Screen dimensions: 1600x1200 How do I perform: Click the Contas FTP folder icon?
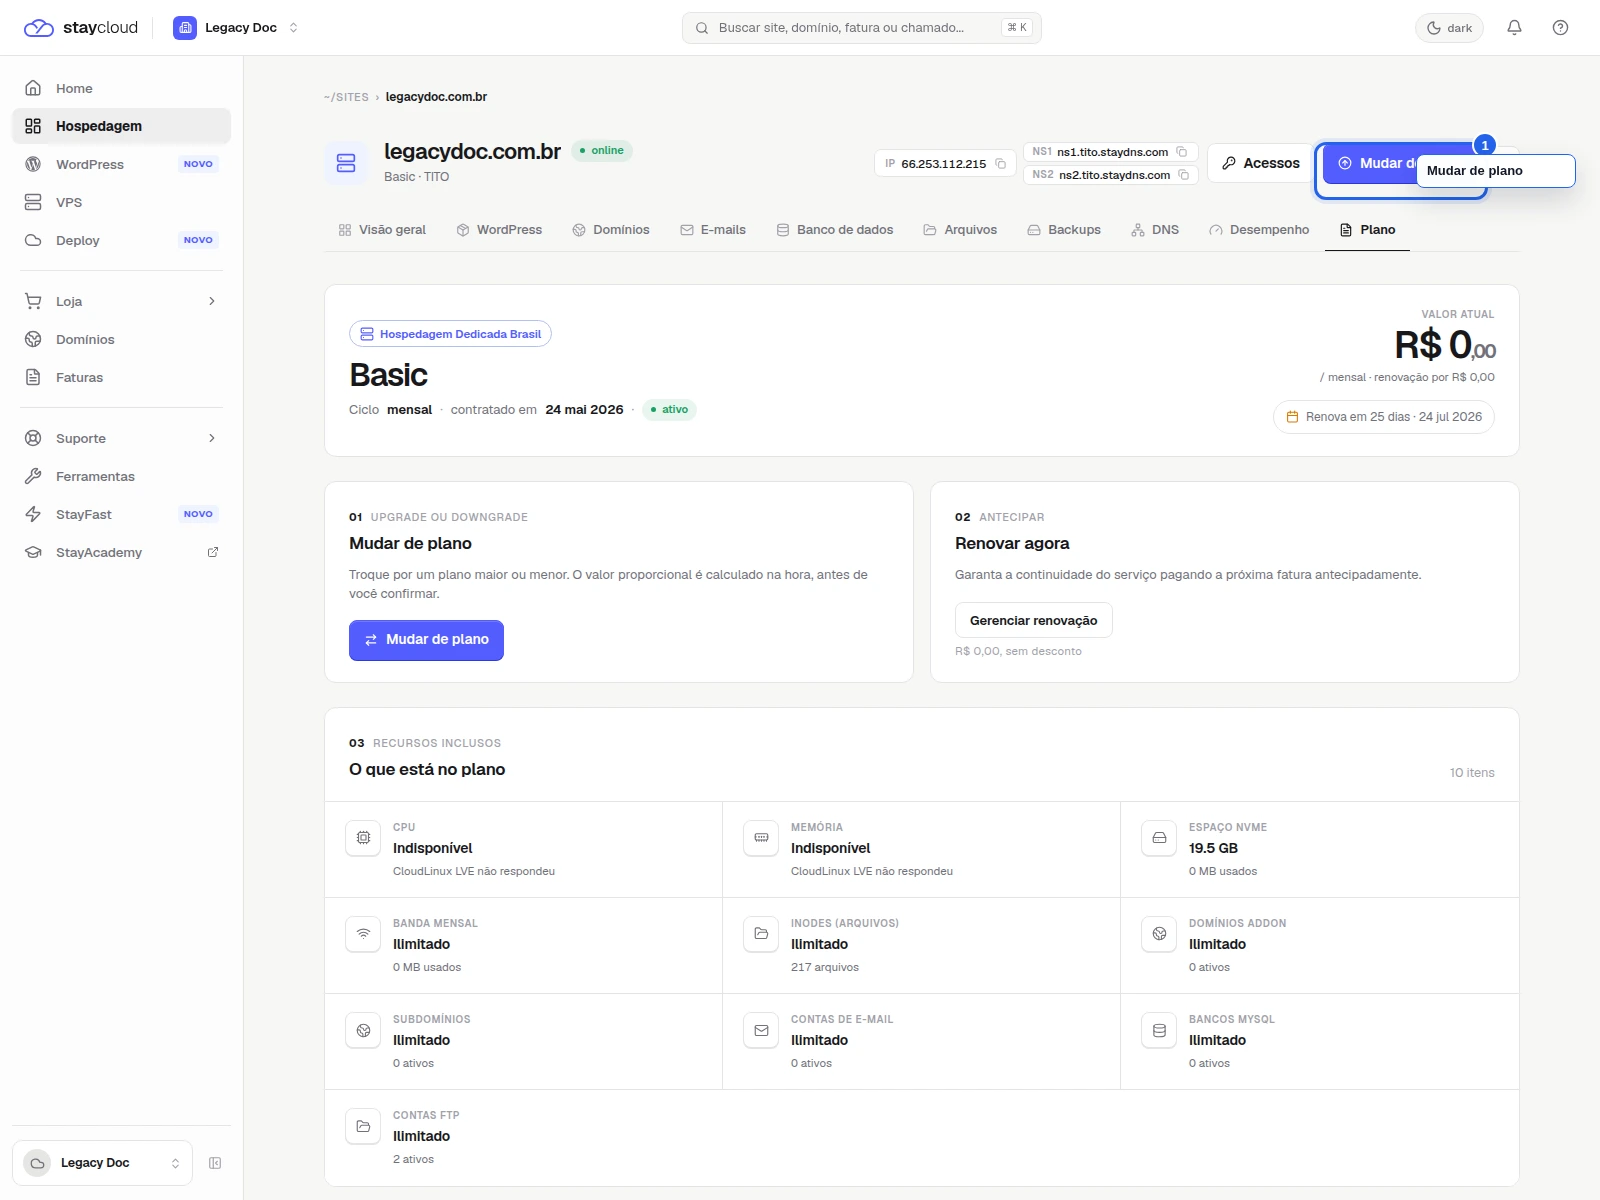pyautogui.click(x=363, y=1126)
